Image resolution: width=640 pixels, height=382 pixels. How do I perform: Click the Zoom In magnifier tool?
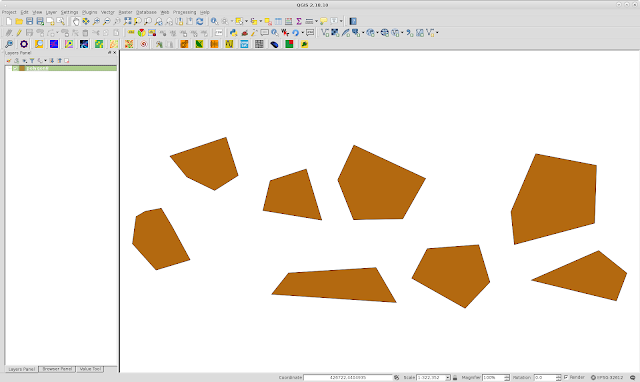point(96,21)
